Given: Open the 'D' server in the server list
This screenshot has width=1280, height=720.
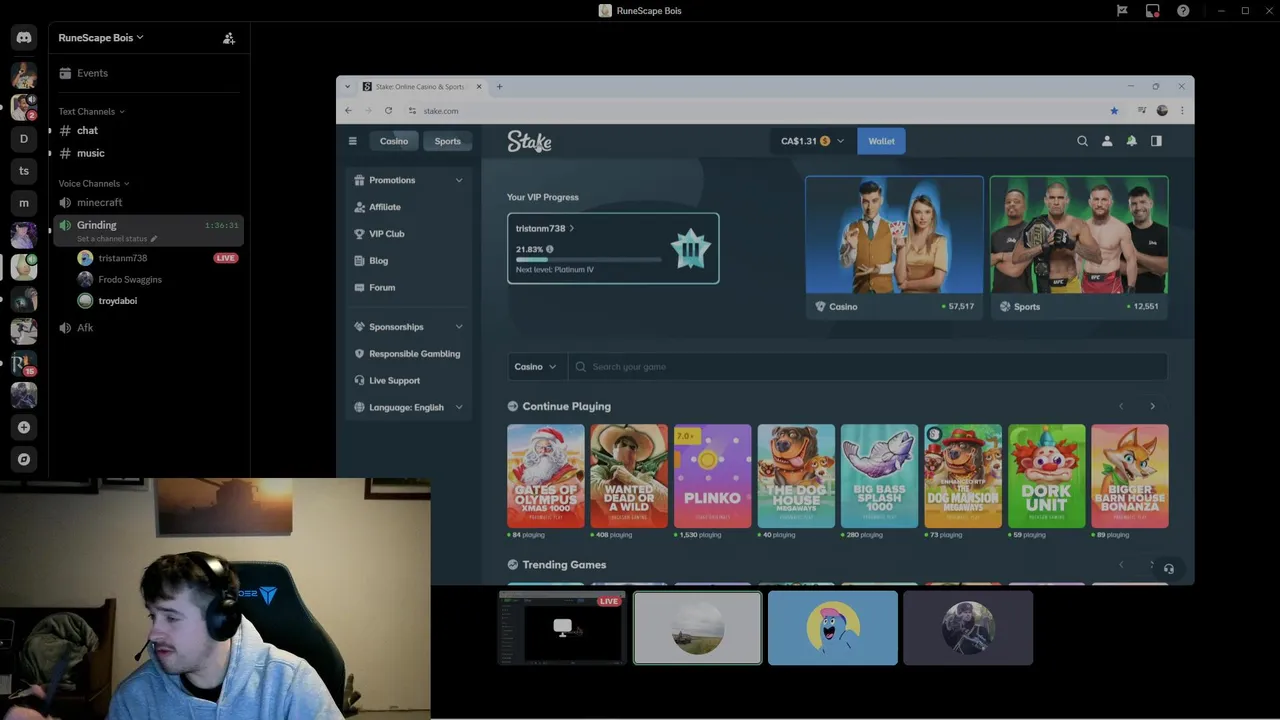Looking at the screenshot, I should pyautogui.click(x=24, y=139).
